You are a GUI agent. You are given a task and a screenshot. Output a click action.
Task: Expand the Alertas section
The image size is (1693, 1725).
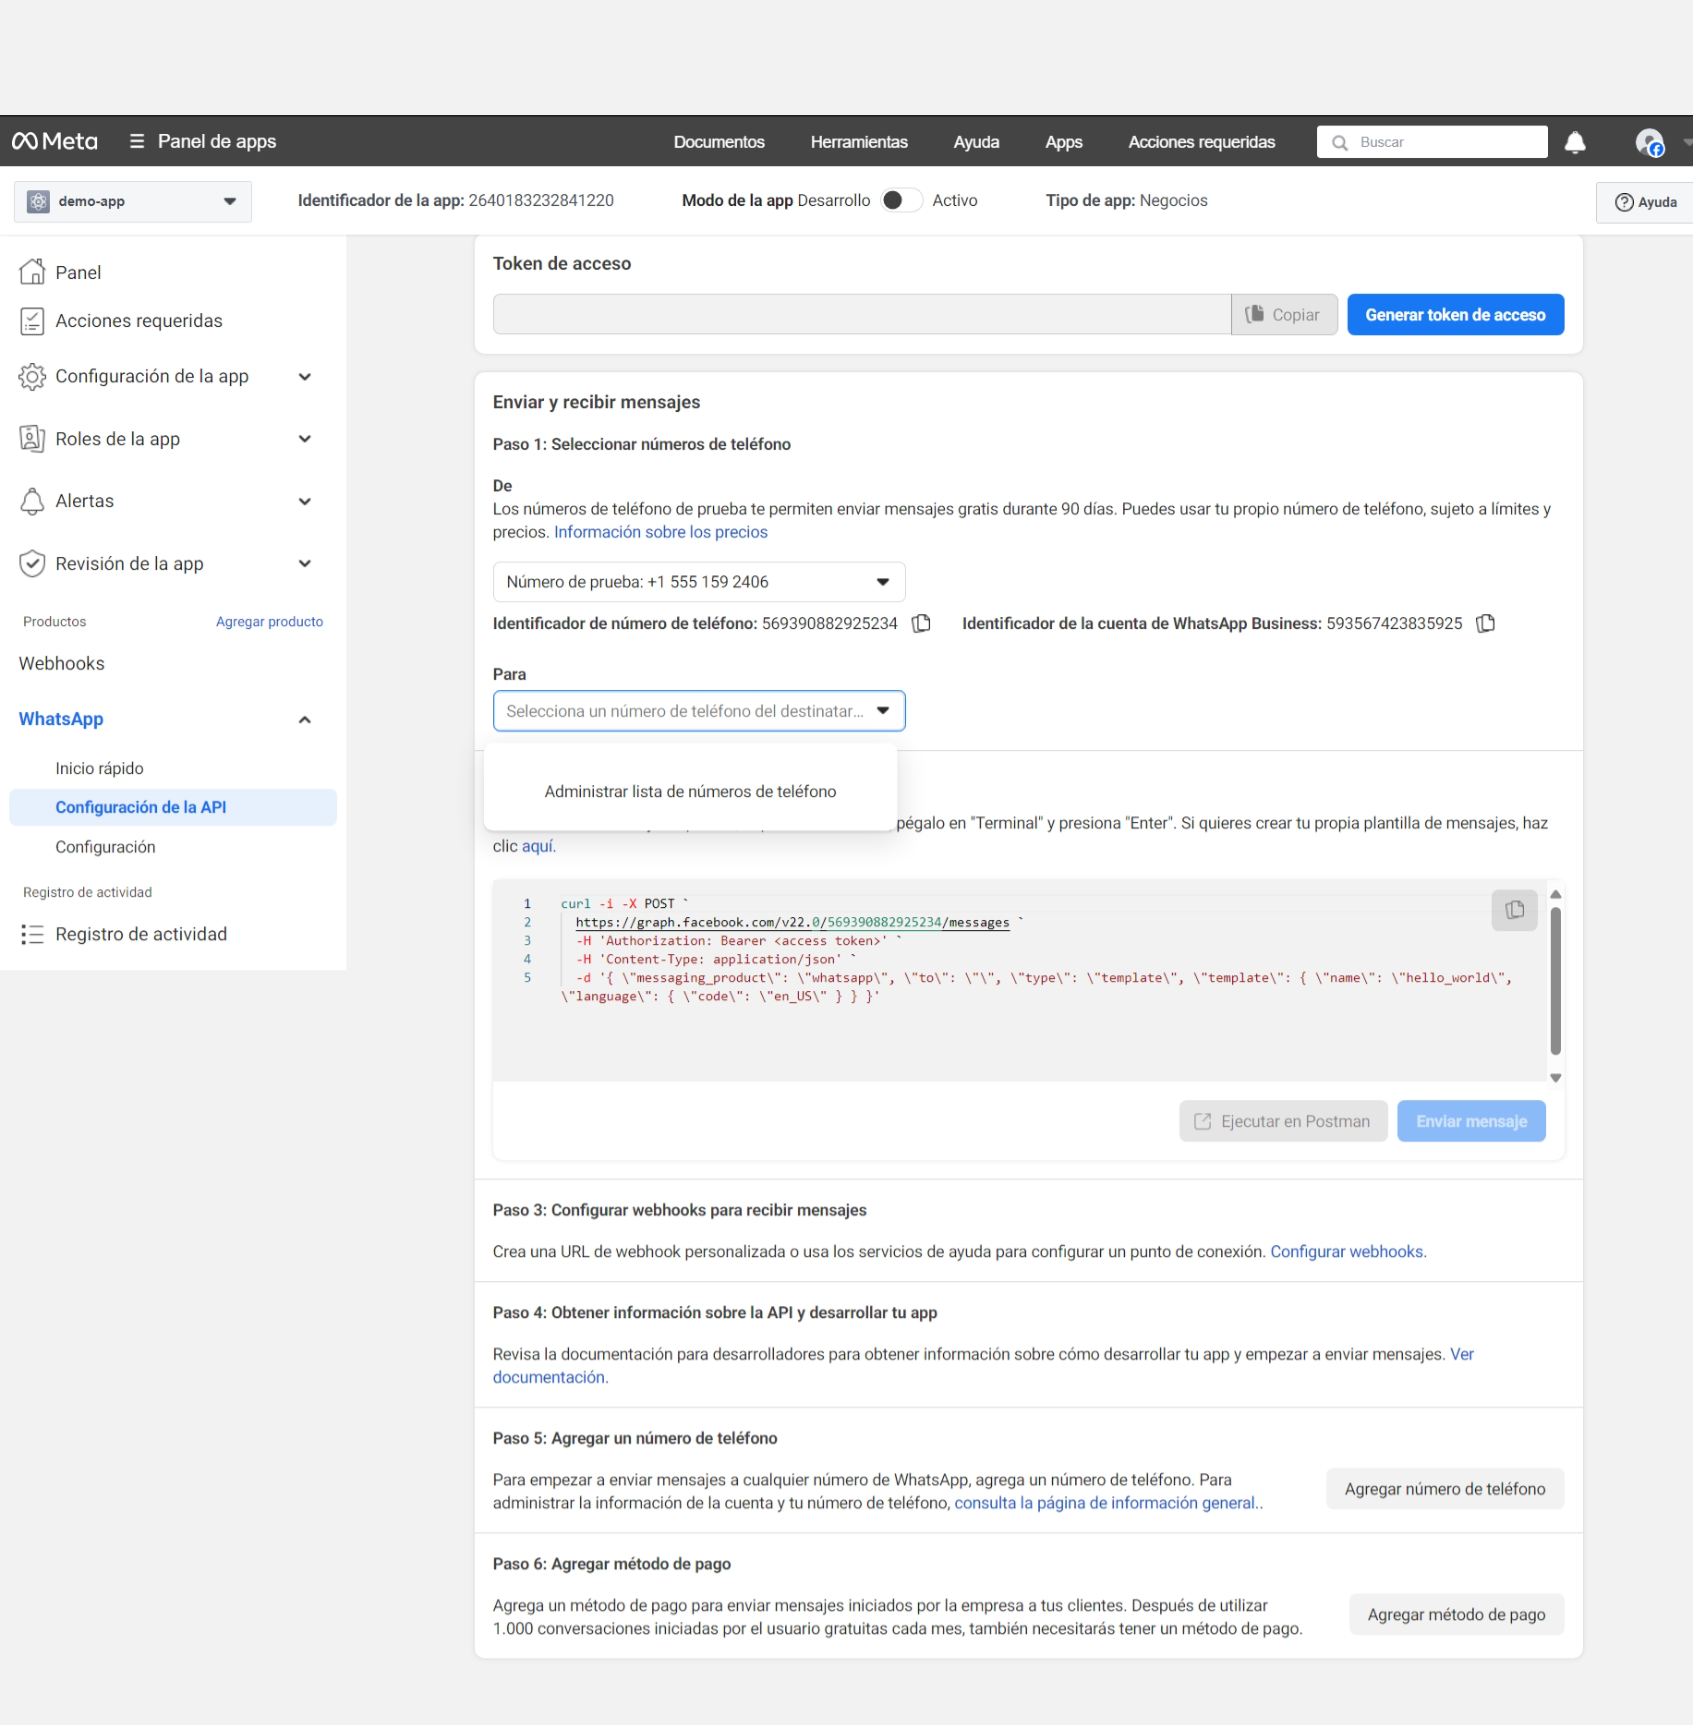(x=305, y=501)
